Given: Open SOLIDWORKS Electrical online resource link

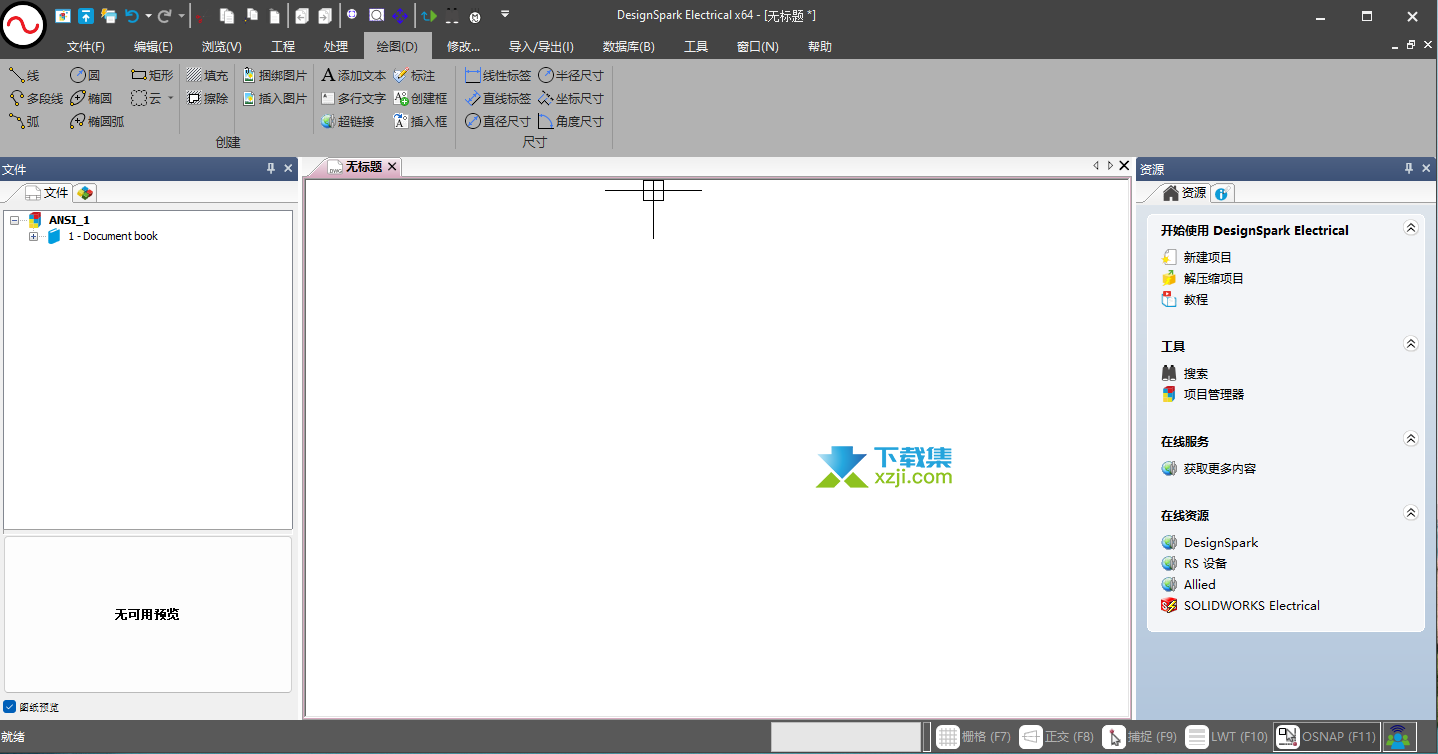Looking at the screenshot, I should [1251, 606].
